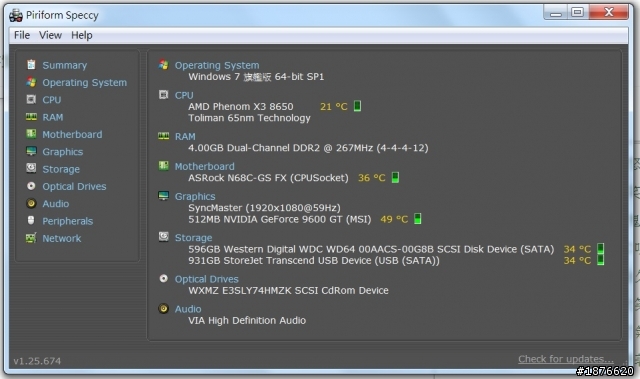Open the File menu
The height and width of the screenshot is (379, 640).
(22, 35)
